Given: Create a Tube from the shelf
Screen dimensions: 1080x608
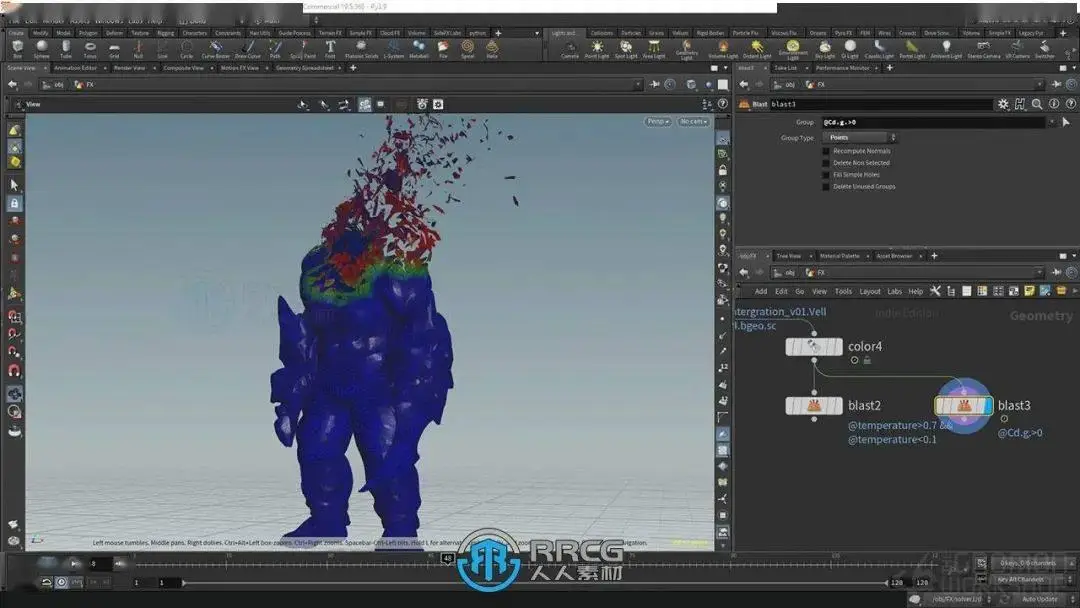Looking at the screenshot, I should [x=65, y=48].
